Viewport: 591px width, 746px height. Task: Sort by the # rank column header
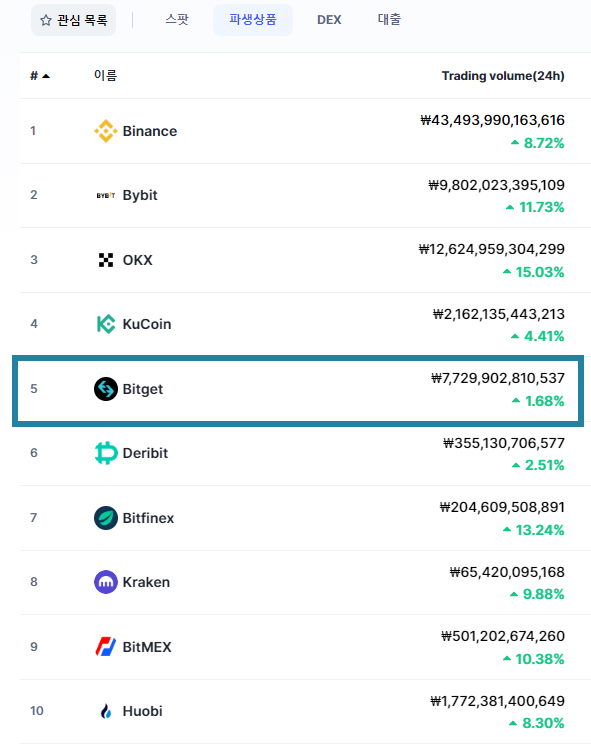(x=40, y=76)
